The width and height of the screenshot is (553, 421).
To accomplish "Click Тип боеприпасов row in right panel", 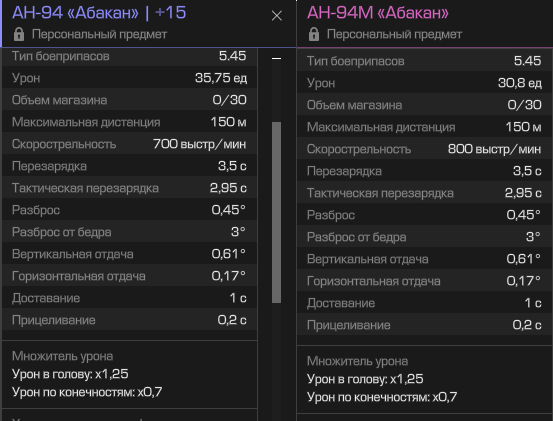I will tap(425, 61).
